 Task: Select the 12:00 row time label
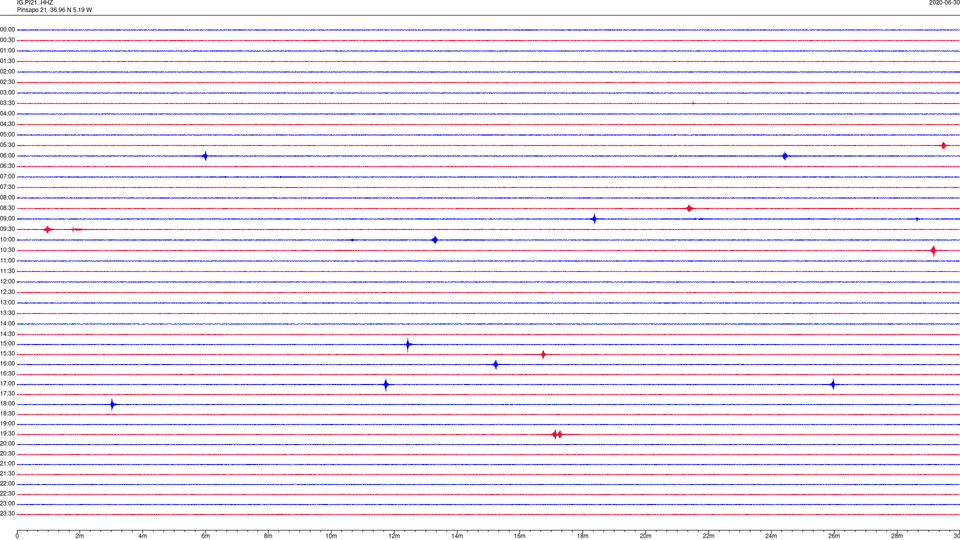pos(7,282)
